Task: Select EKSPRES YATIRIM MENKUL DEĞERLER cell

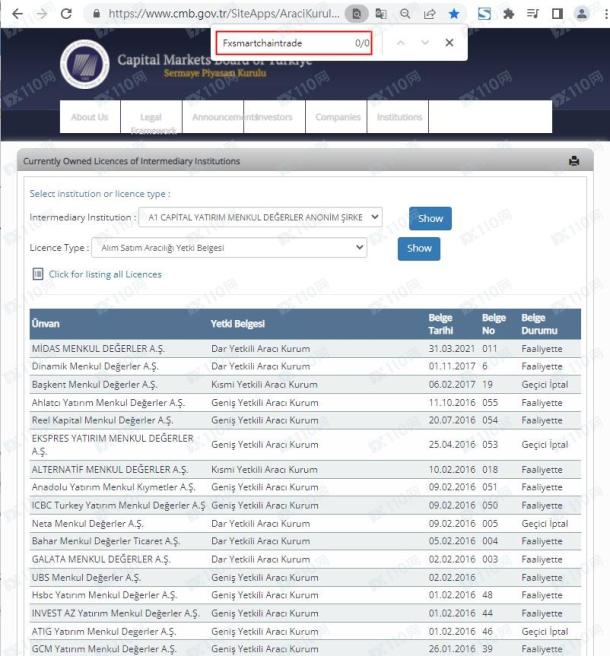Action: point(113,445)
